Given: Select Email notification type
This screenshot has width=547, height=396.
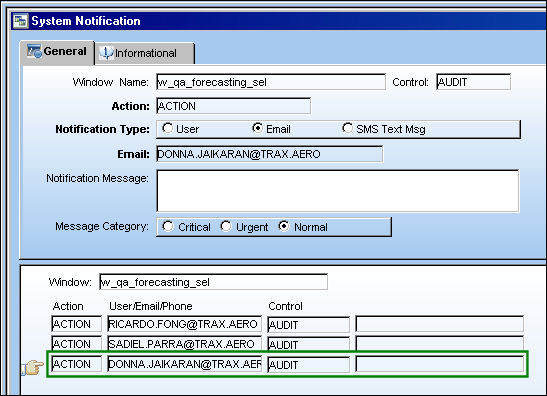Looking at the screenshot, I should click(x=257, y=128).
